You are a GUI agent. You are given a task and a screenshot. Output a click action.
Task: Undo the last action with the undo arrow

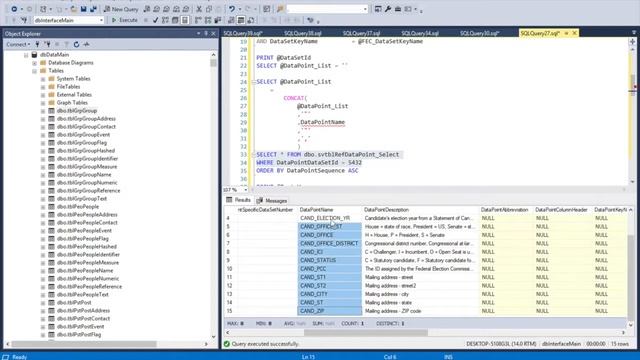coord(231,9)
